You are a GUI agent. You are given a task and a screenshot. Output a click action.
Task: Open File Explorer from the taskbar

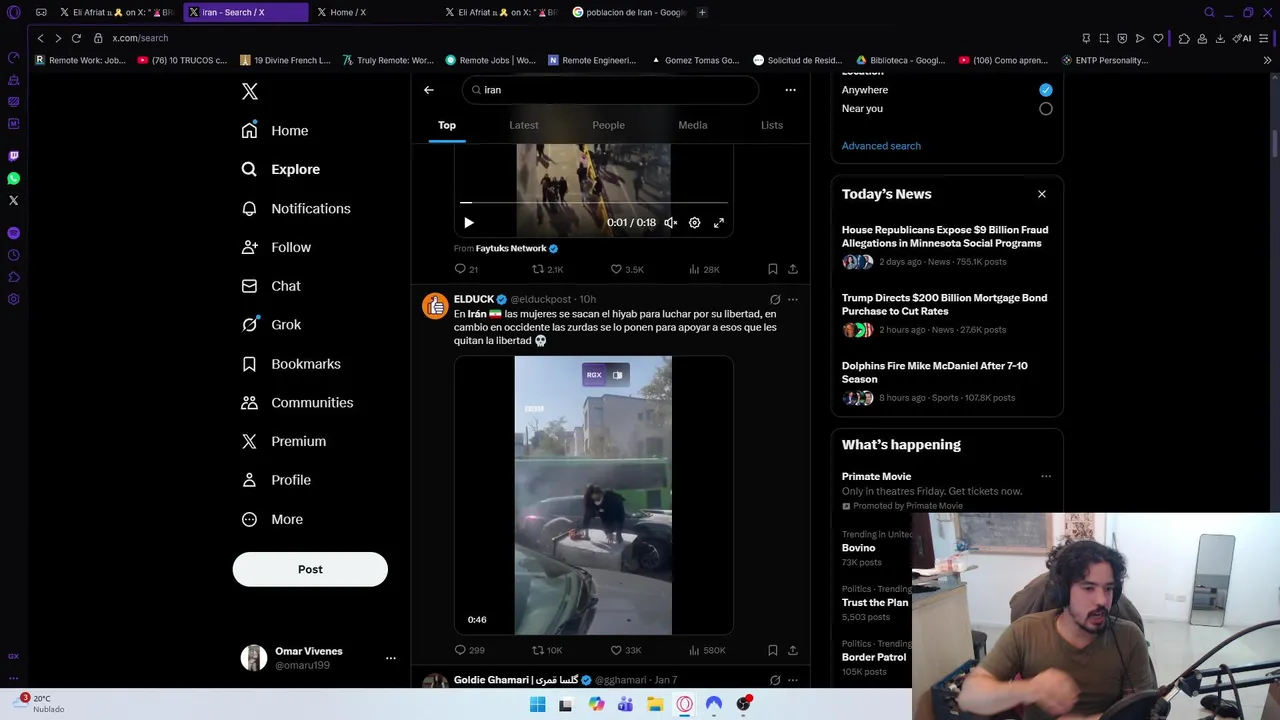[x=655, y=704]
